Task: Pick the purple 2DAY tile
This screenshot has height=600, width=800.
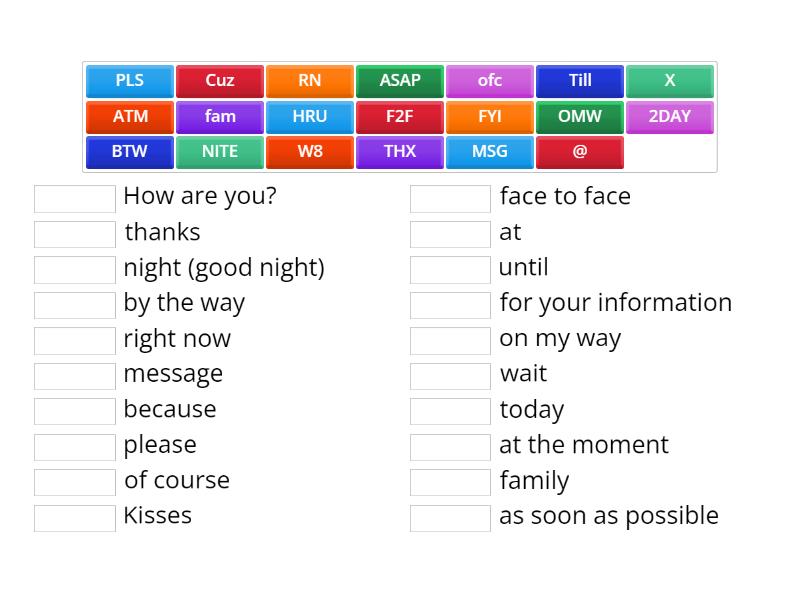Action: click(x=670, y=117)
